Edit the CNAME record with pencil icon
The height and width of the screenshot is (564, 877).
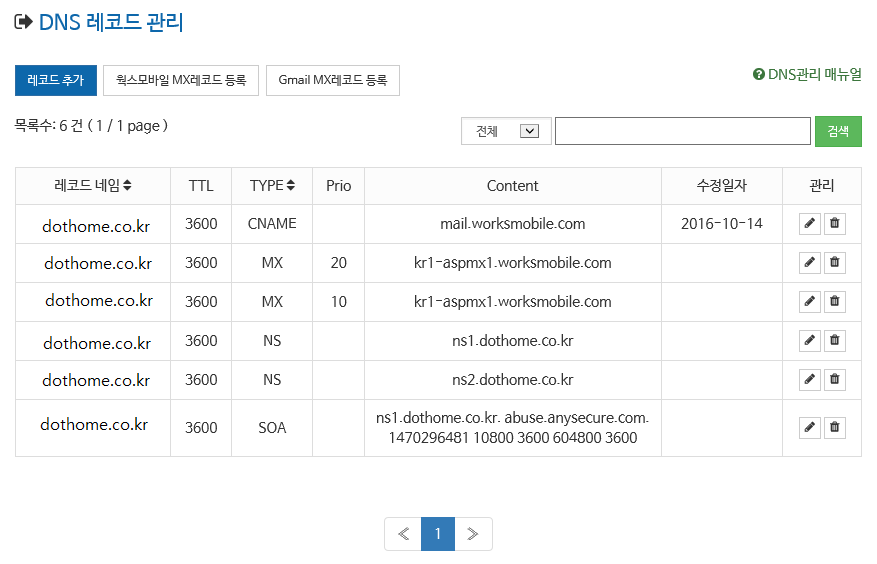click(809, 224)
